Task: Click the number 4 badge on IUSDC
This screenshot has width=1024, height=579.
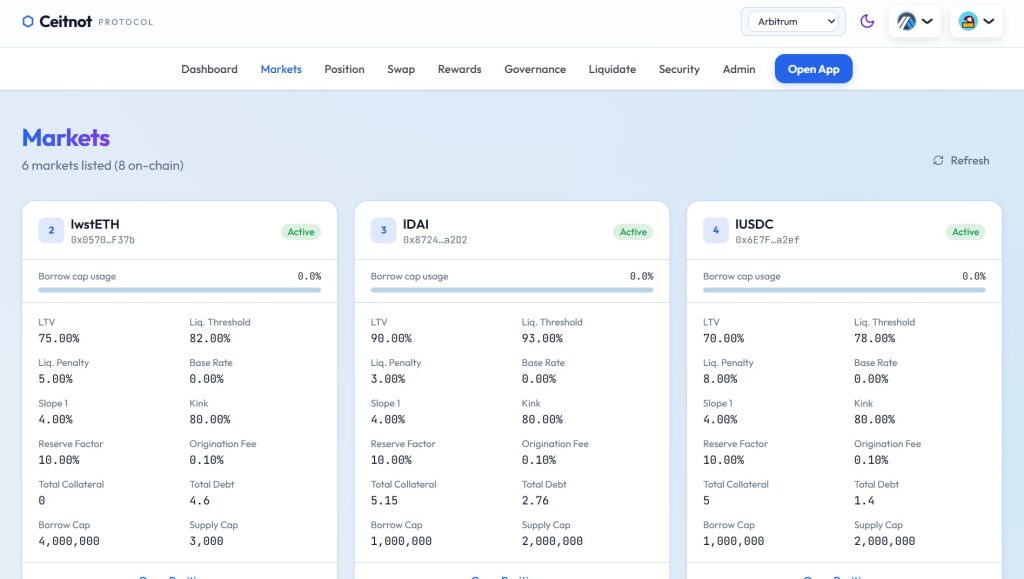Action: 716,230
